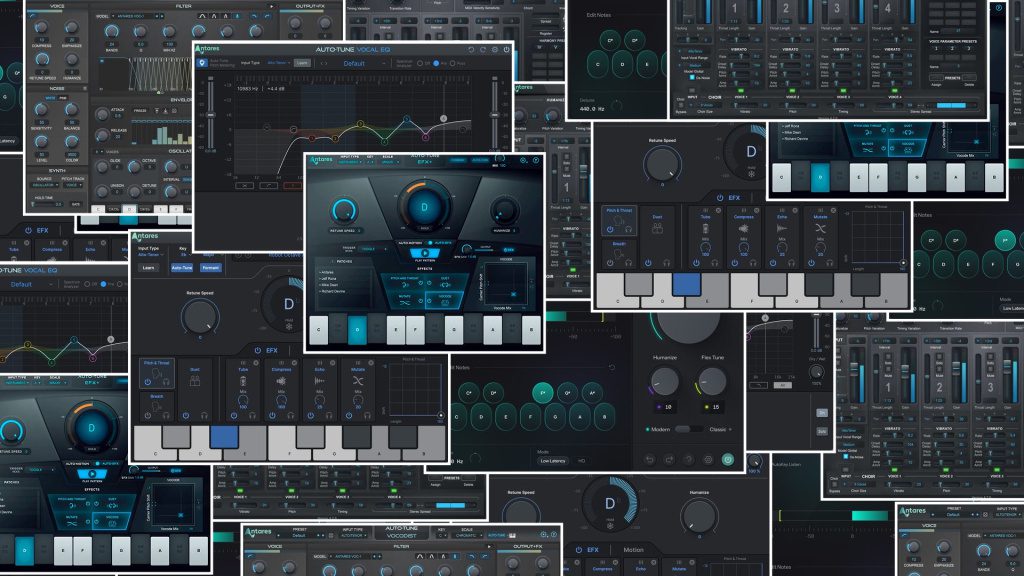This screenshot has height=576, width=1024.
Task: Select the Richard Devine patch in the center EFX+ list
Action: [333, 291]
